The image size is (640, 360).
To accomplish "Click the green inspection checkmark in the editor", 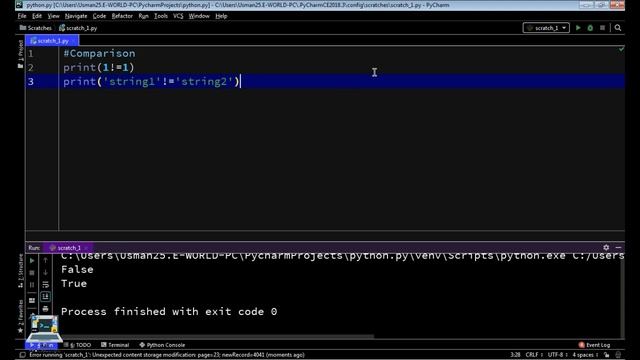I will [621, 49].
